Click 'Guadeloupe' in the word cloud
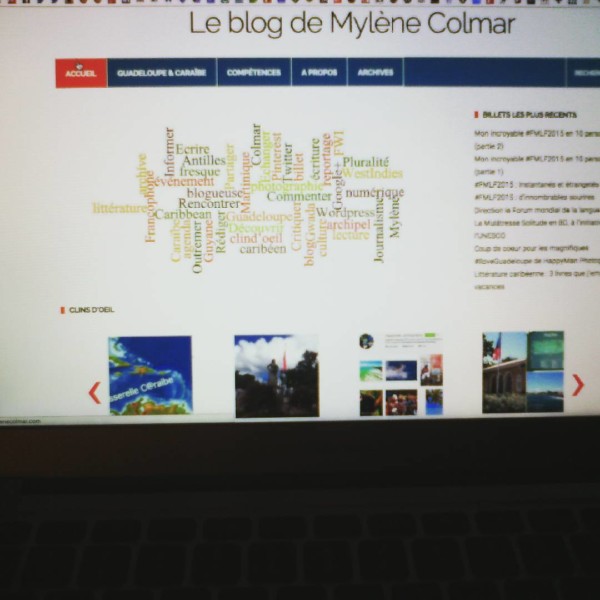 click(x=259, y=216)
